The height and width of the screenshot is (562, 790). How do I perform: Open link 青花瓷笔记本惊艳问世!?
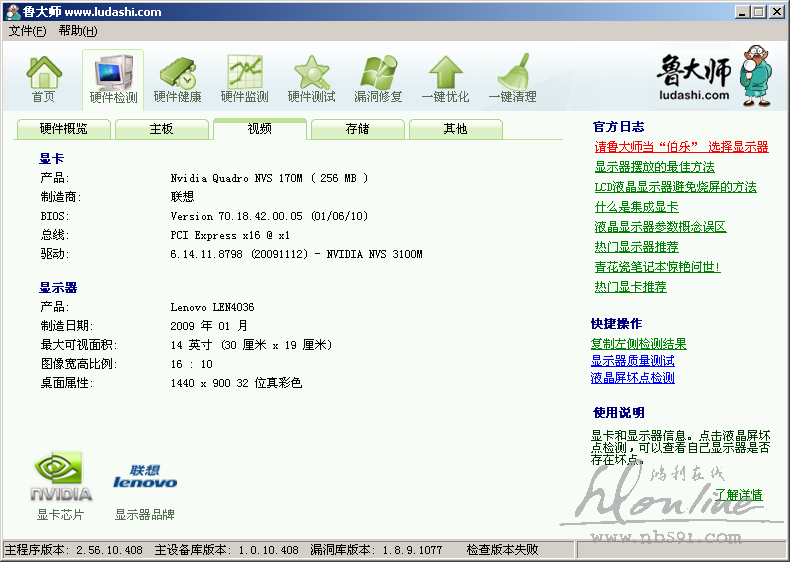[657, 267]
